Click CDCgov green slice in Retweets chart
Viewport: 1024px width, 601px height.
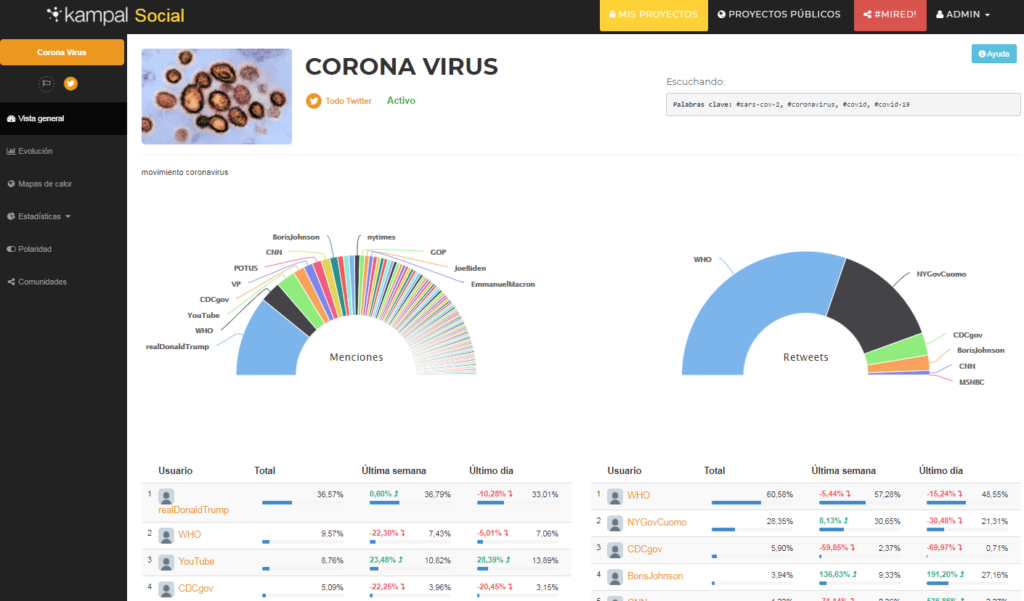pos(898,349)
